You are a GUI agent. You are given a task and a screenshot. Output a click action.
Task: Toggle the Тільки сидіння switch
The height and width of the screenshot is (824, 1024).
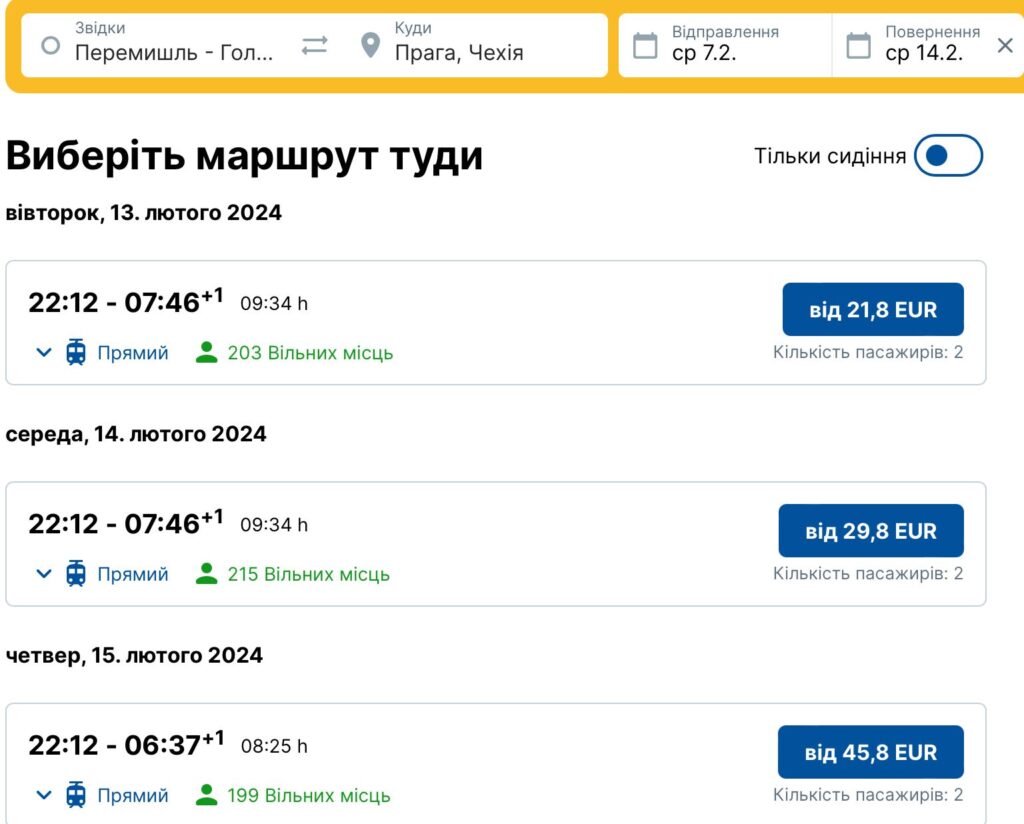click(948, 155)
